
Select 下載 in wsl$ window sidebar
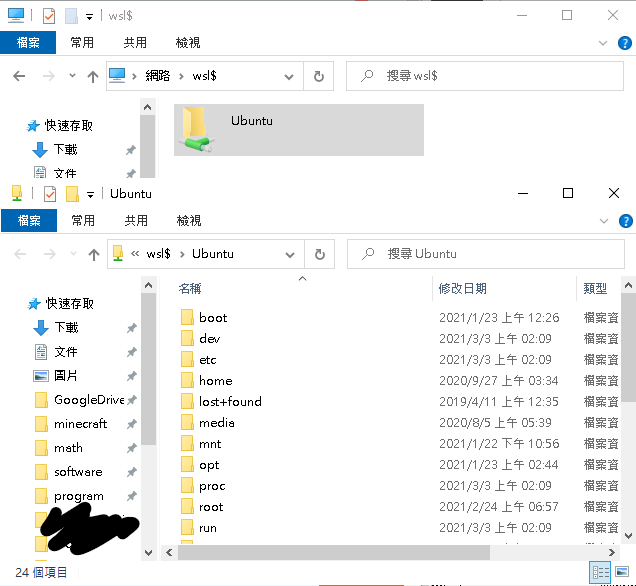[x=65, y=149]
